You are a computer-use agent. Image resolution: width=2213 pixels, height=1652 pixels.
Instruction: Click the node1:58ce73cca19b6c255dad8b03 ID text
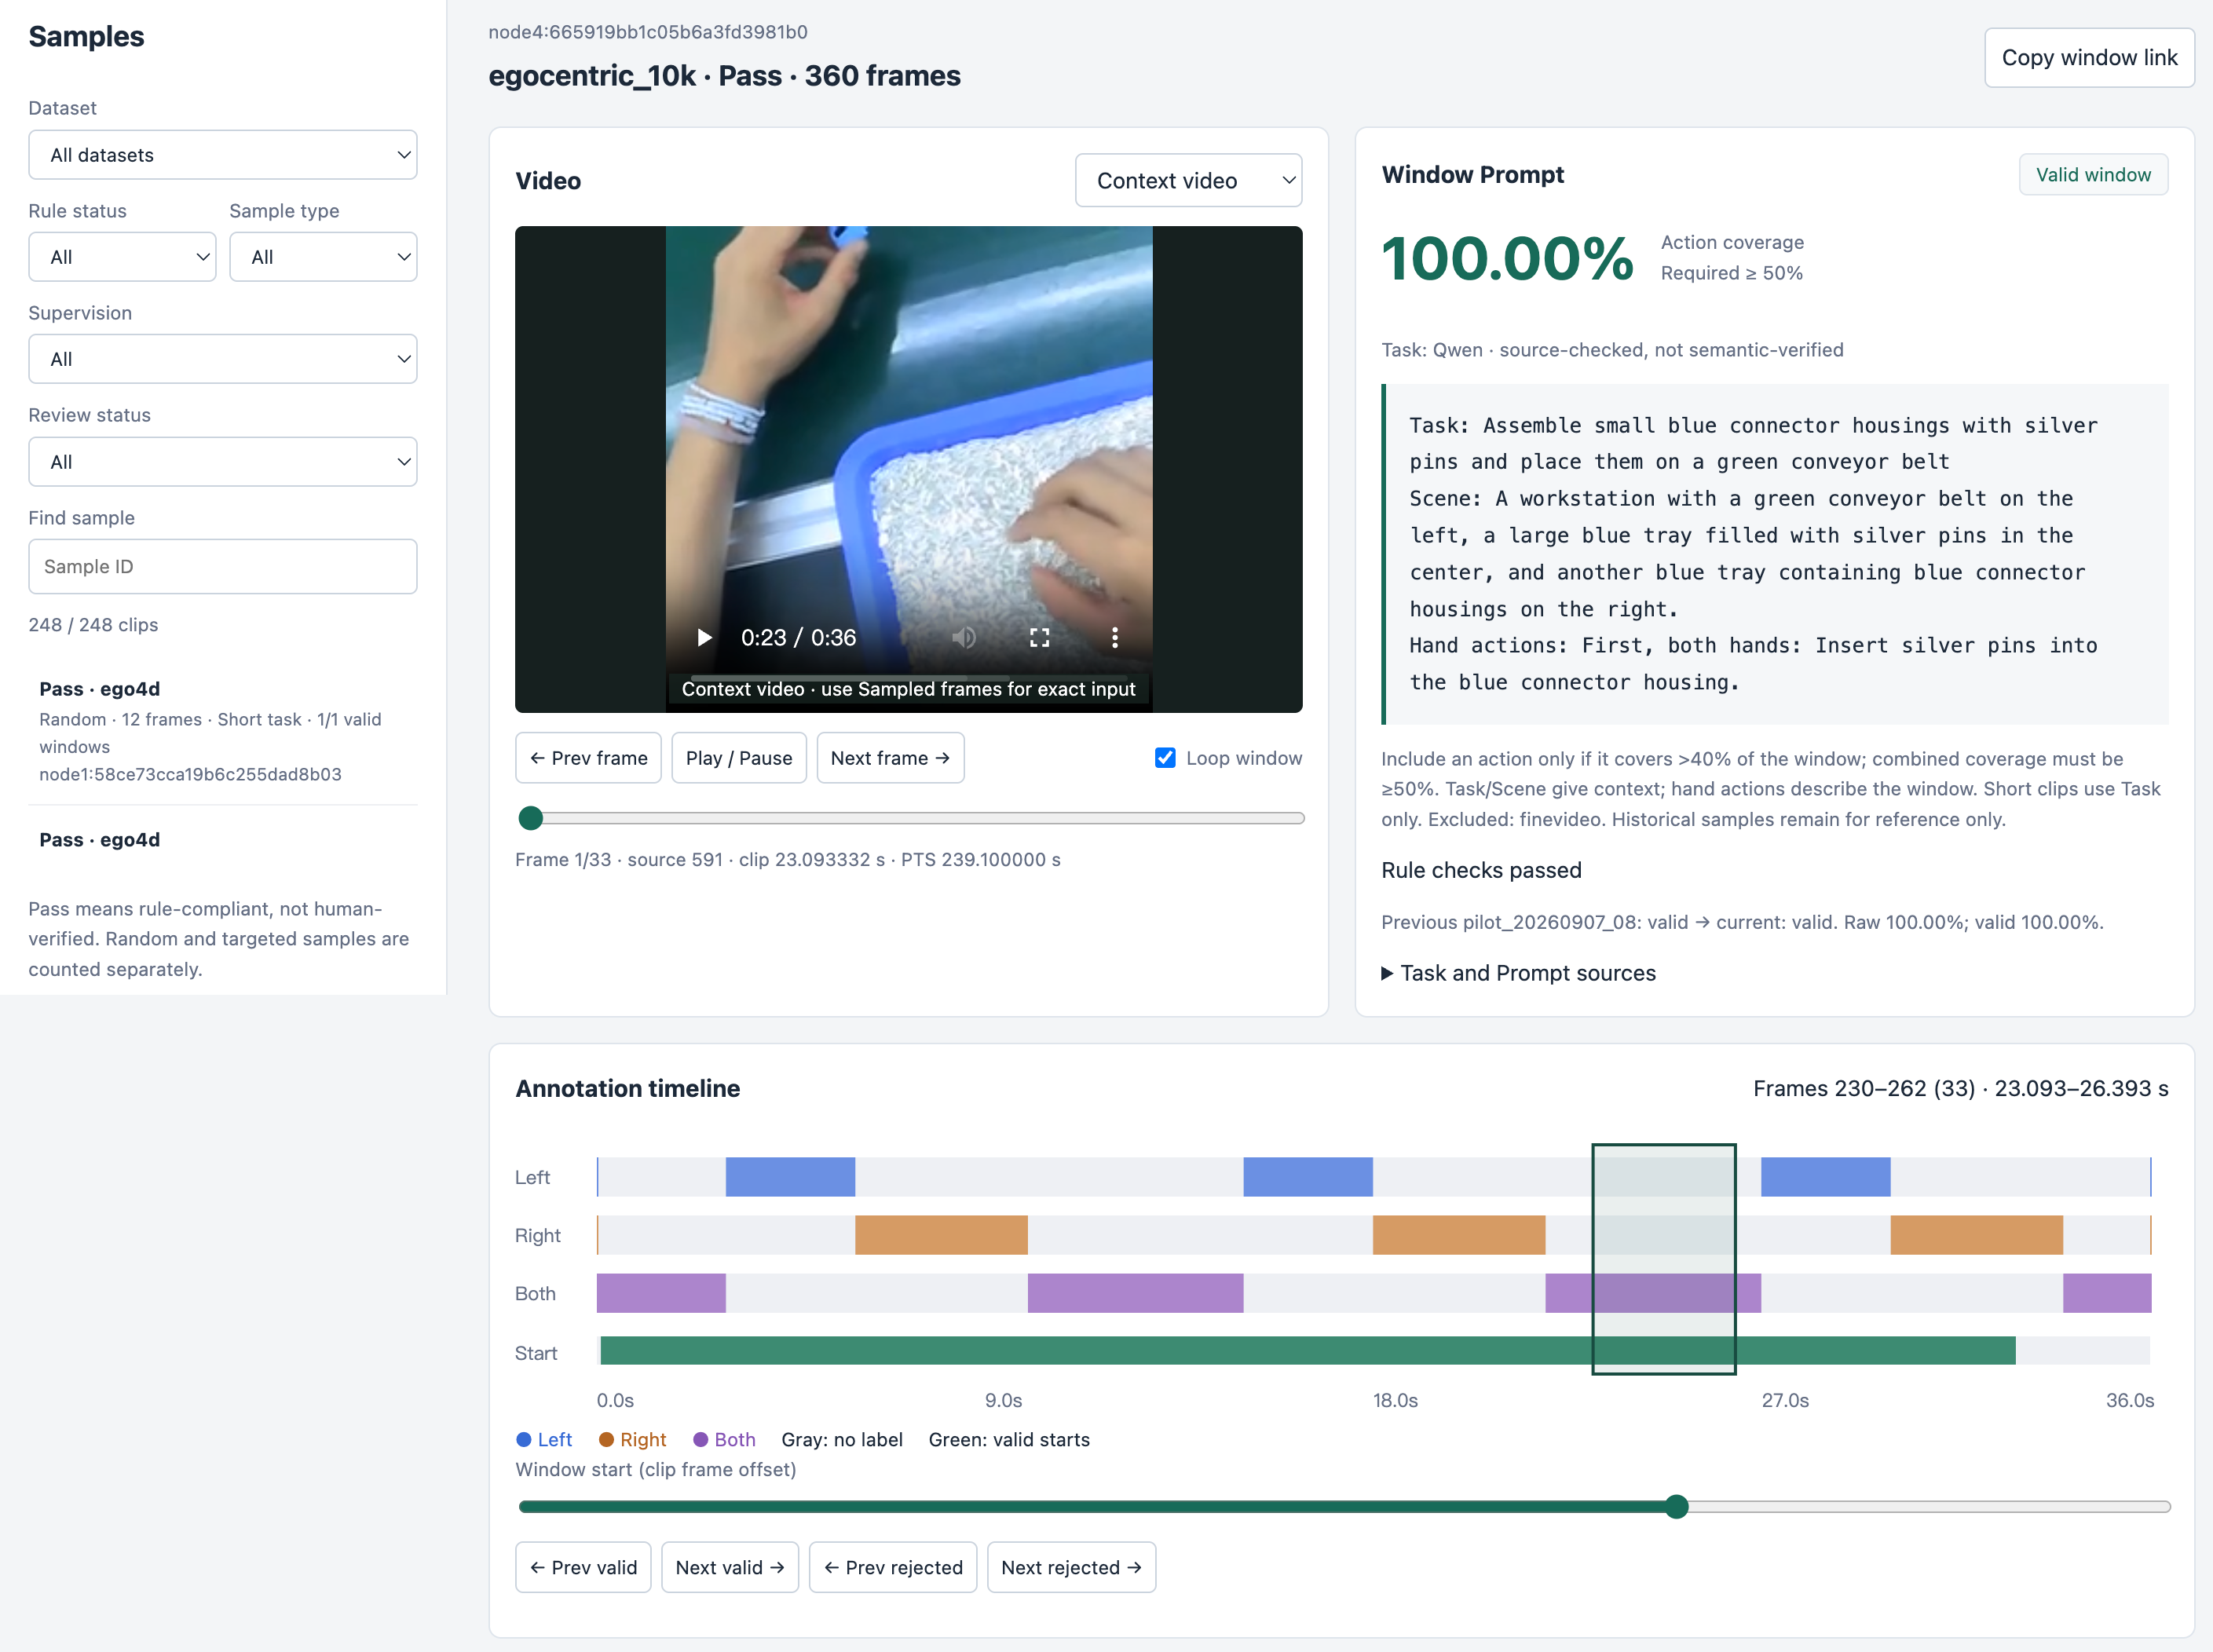point(190,774)
